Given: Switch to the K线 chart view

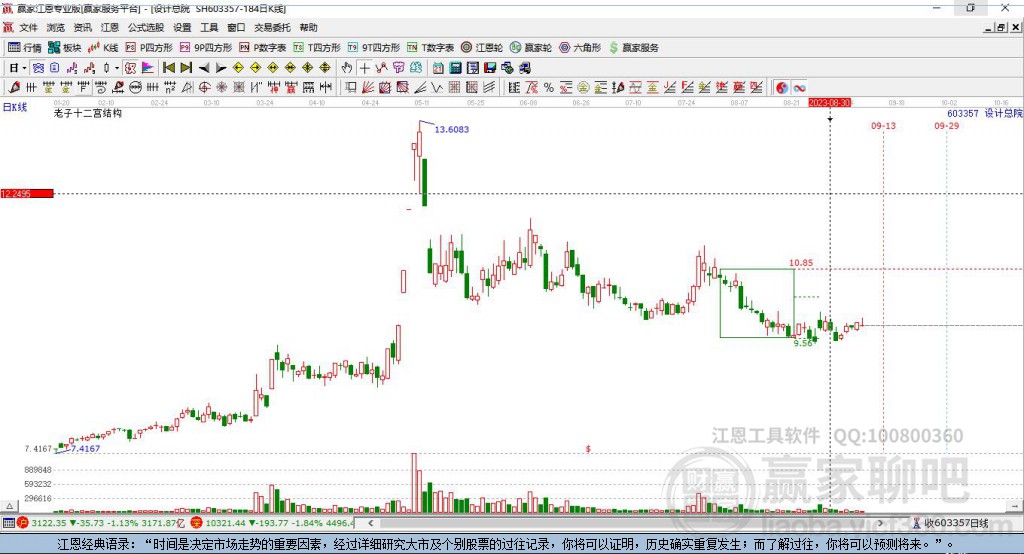Looking at the screenshot, I should click(103, 48).
